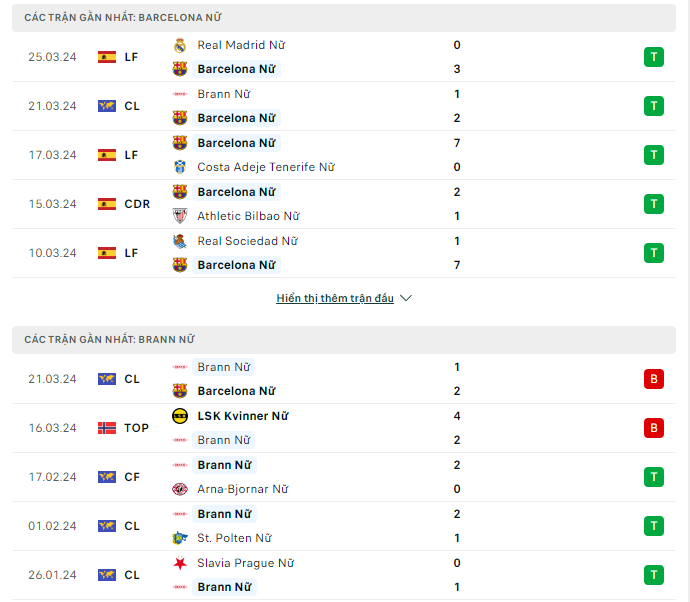
Task: Click the Slavia Prague Nữ red star logo
Action: point(180,563)
